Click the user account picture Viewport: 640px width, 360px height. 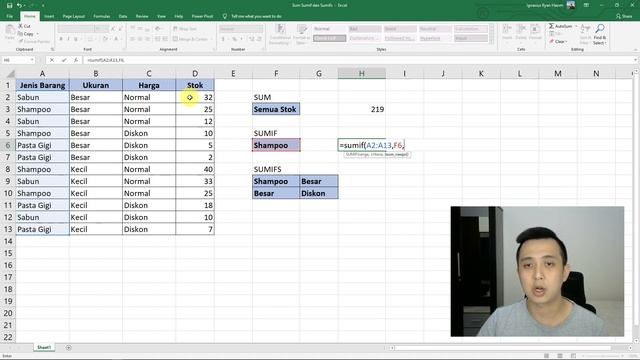[571, 5]
